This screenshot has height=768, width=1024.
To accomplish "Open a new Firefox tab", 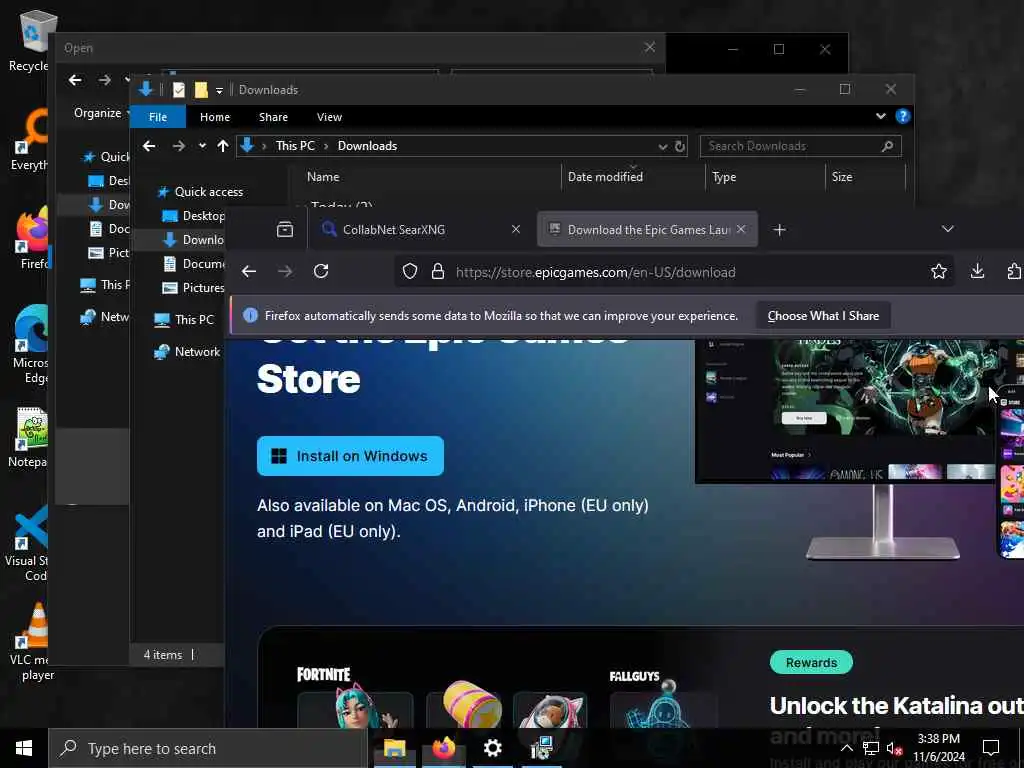I will pyautogui.click(x=779, y=229).
